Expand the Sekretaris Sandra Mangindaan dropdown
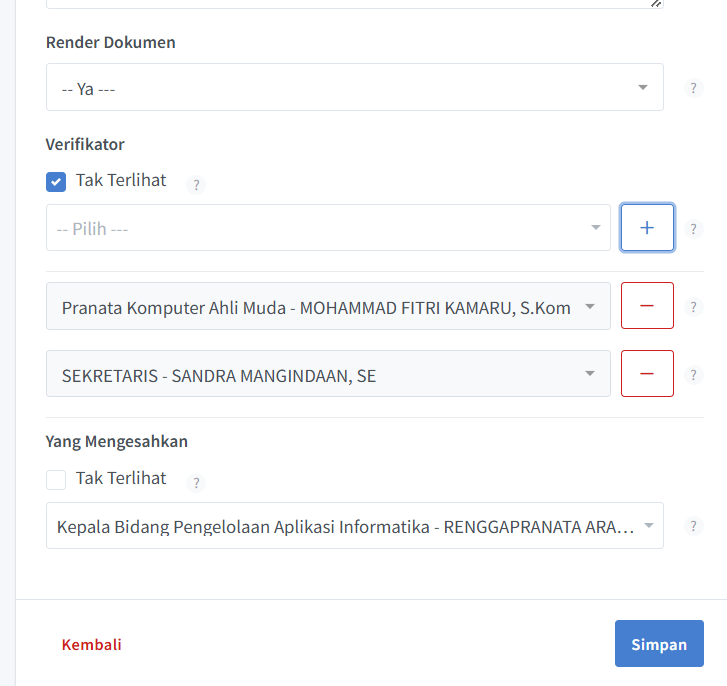 pyautogui.click(x=328, y=375)
